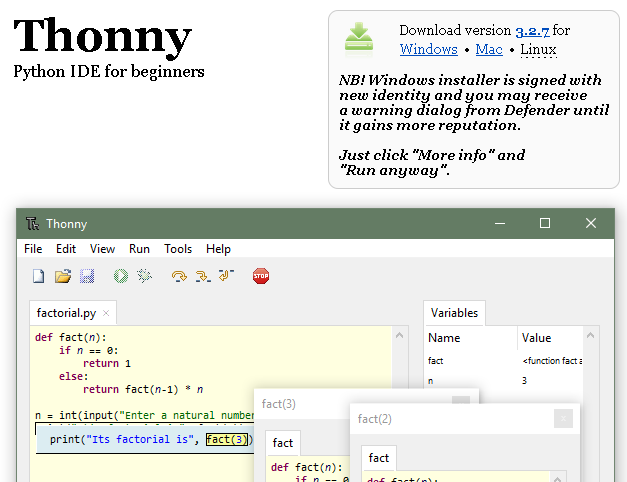The width and height of the screenshot is (627, 482).
Task: Open the Run menu
Action: point(140,249)
